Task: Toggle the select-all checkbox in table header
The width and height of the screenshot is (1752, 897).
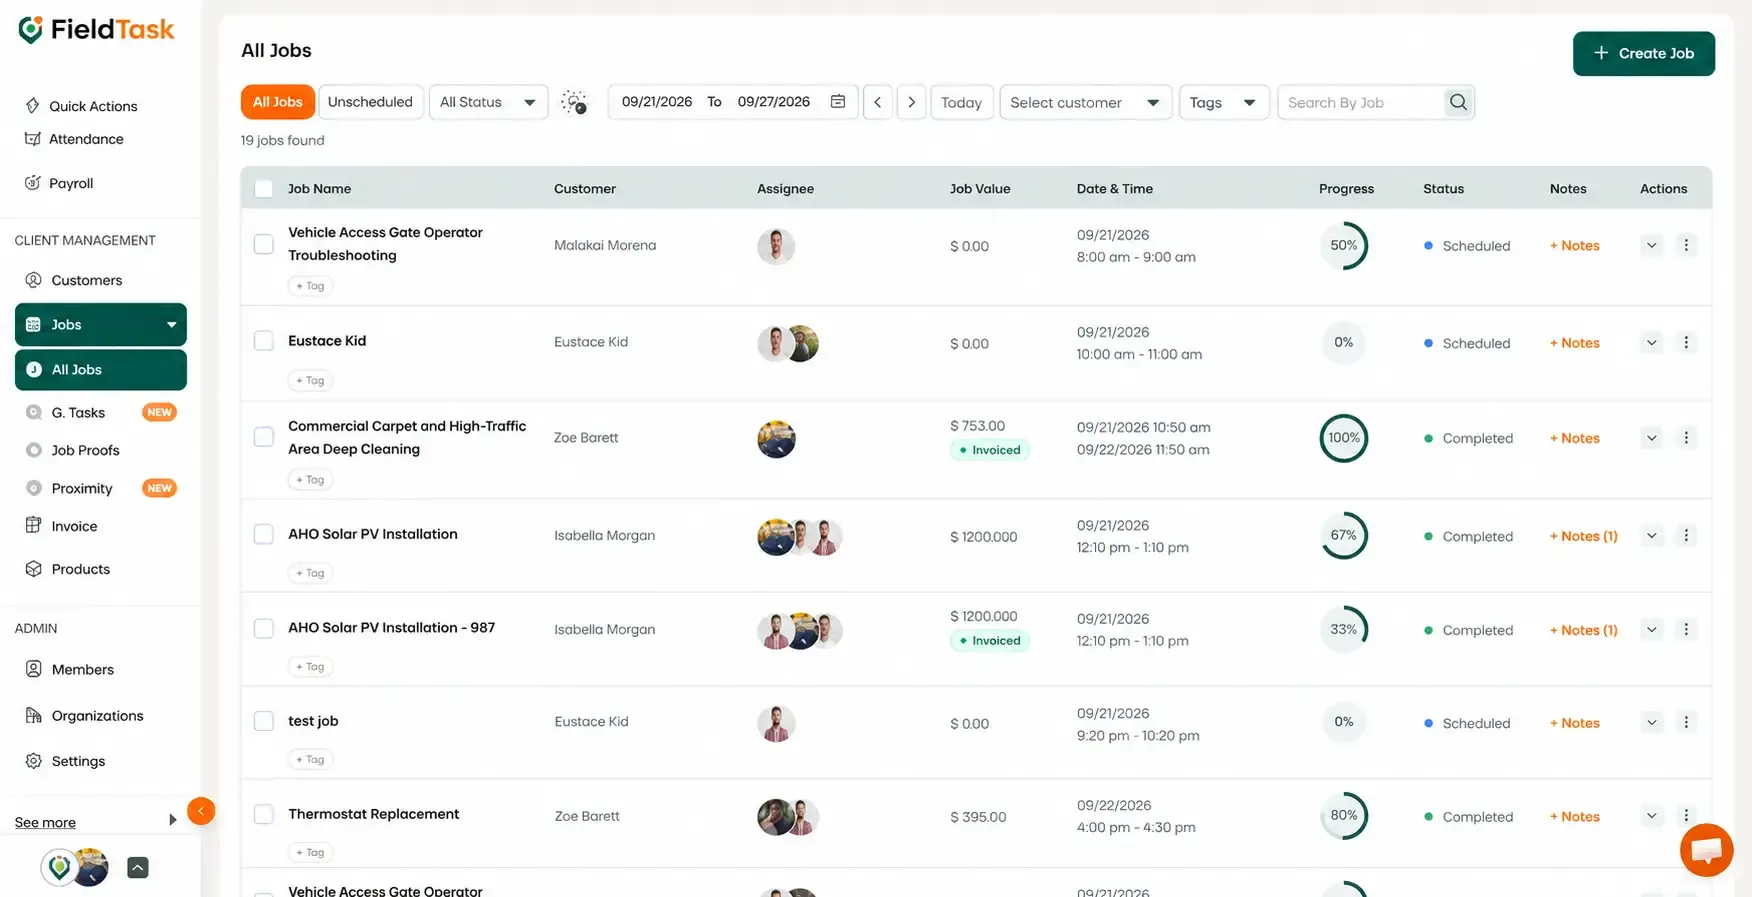Action: (264, 188)
